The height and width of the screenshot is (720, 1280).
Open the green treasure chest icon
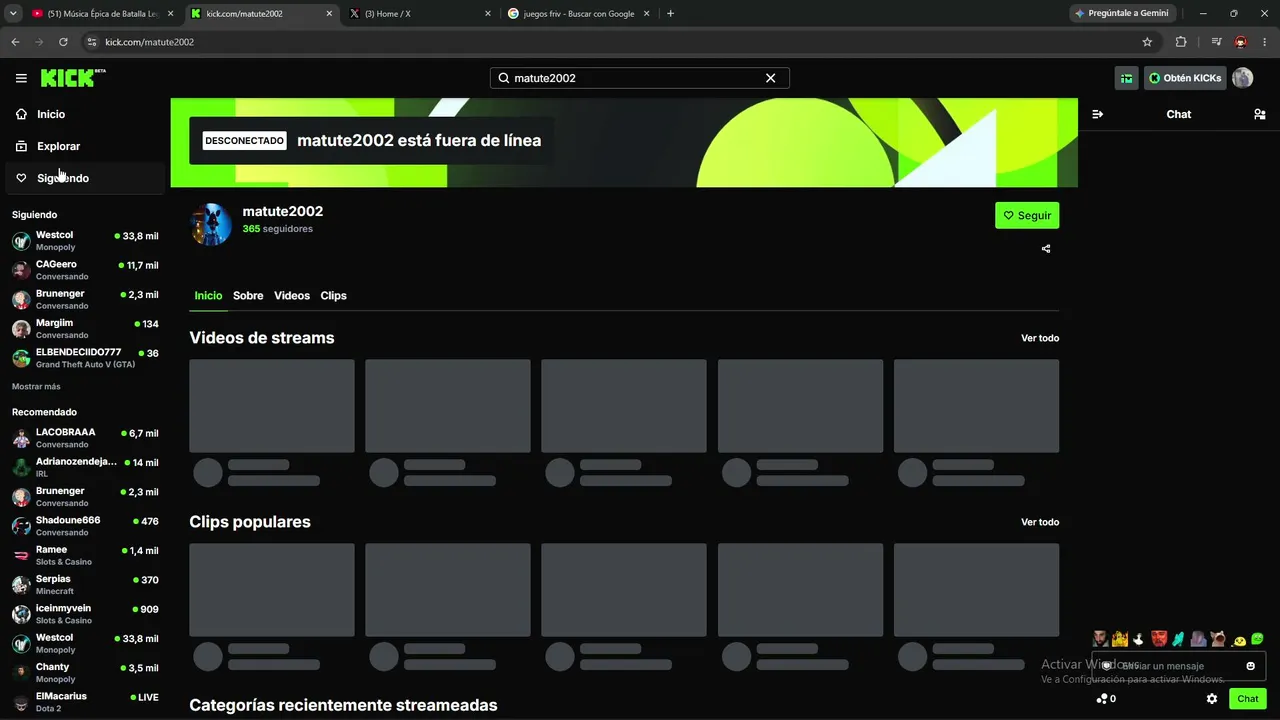1127,78
